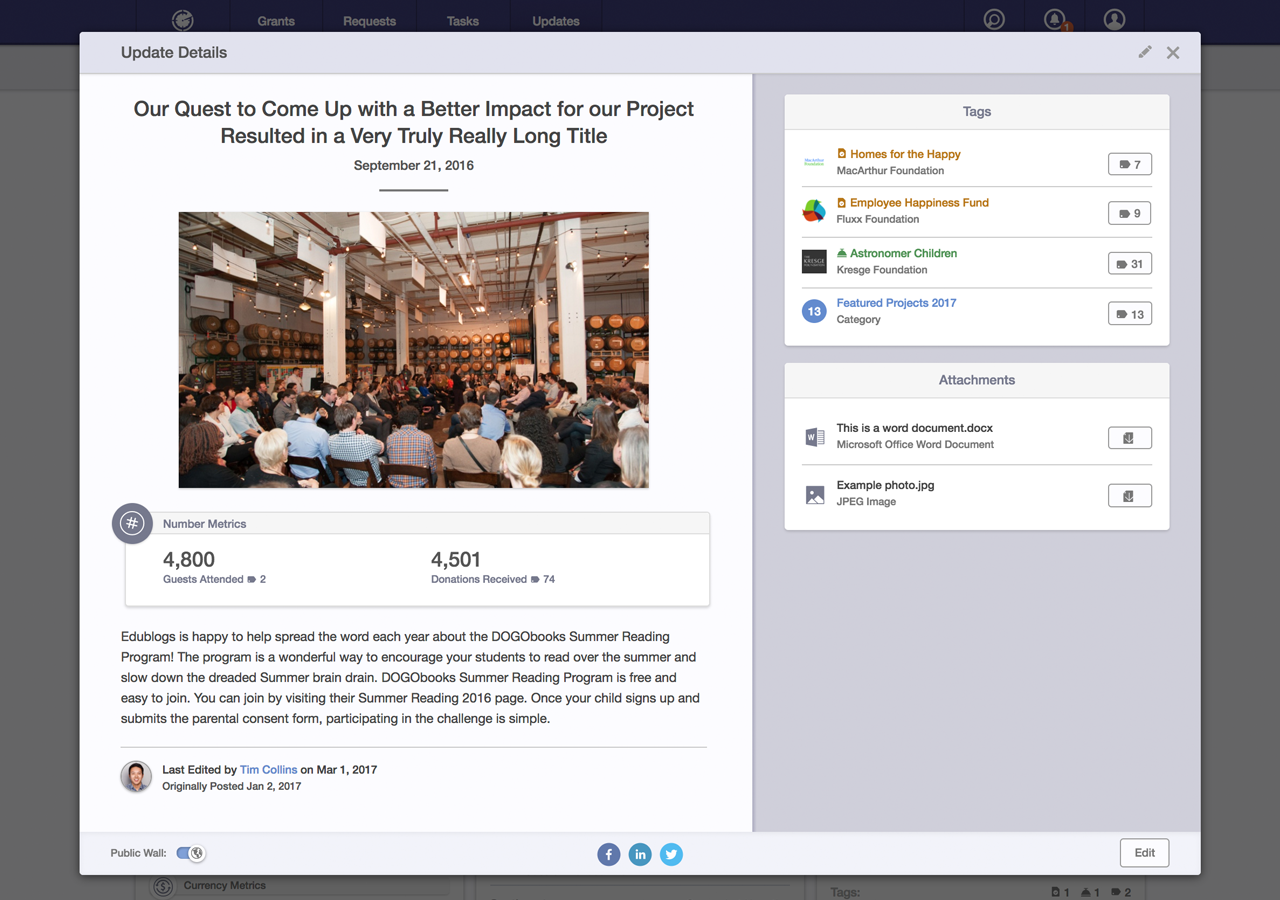Image resolution: width=1280 pixels, height=900 pixels.
Task: Go to the Tasks menu item
Action: click(462, 21)
